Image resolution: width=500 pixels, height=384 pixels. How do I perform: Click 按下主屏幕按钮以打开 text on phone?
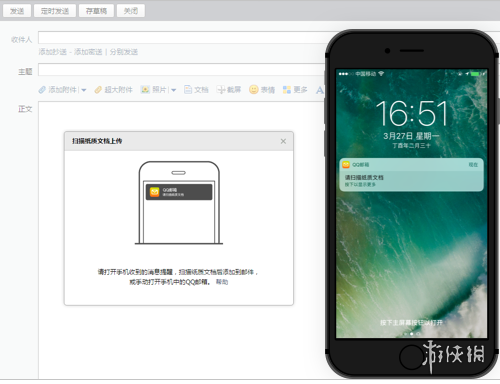[x=411, y=323]
